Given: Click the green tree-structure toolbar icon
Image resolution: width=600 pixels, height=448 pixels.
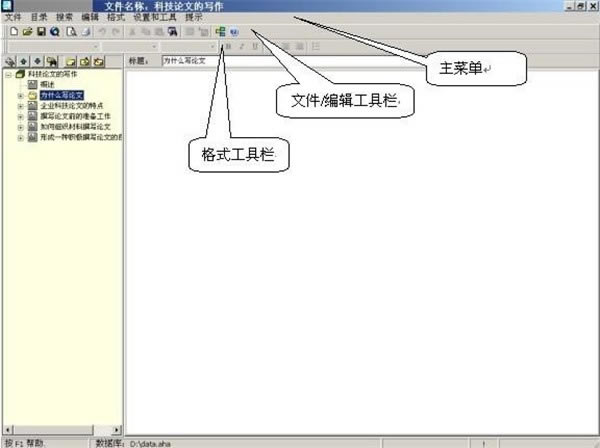Looking at the screenshot, I should (220, 31).
